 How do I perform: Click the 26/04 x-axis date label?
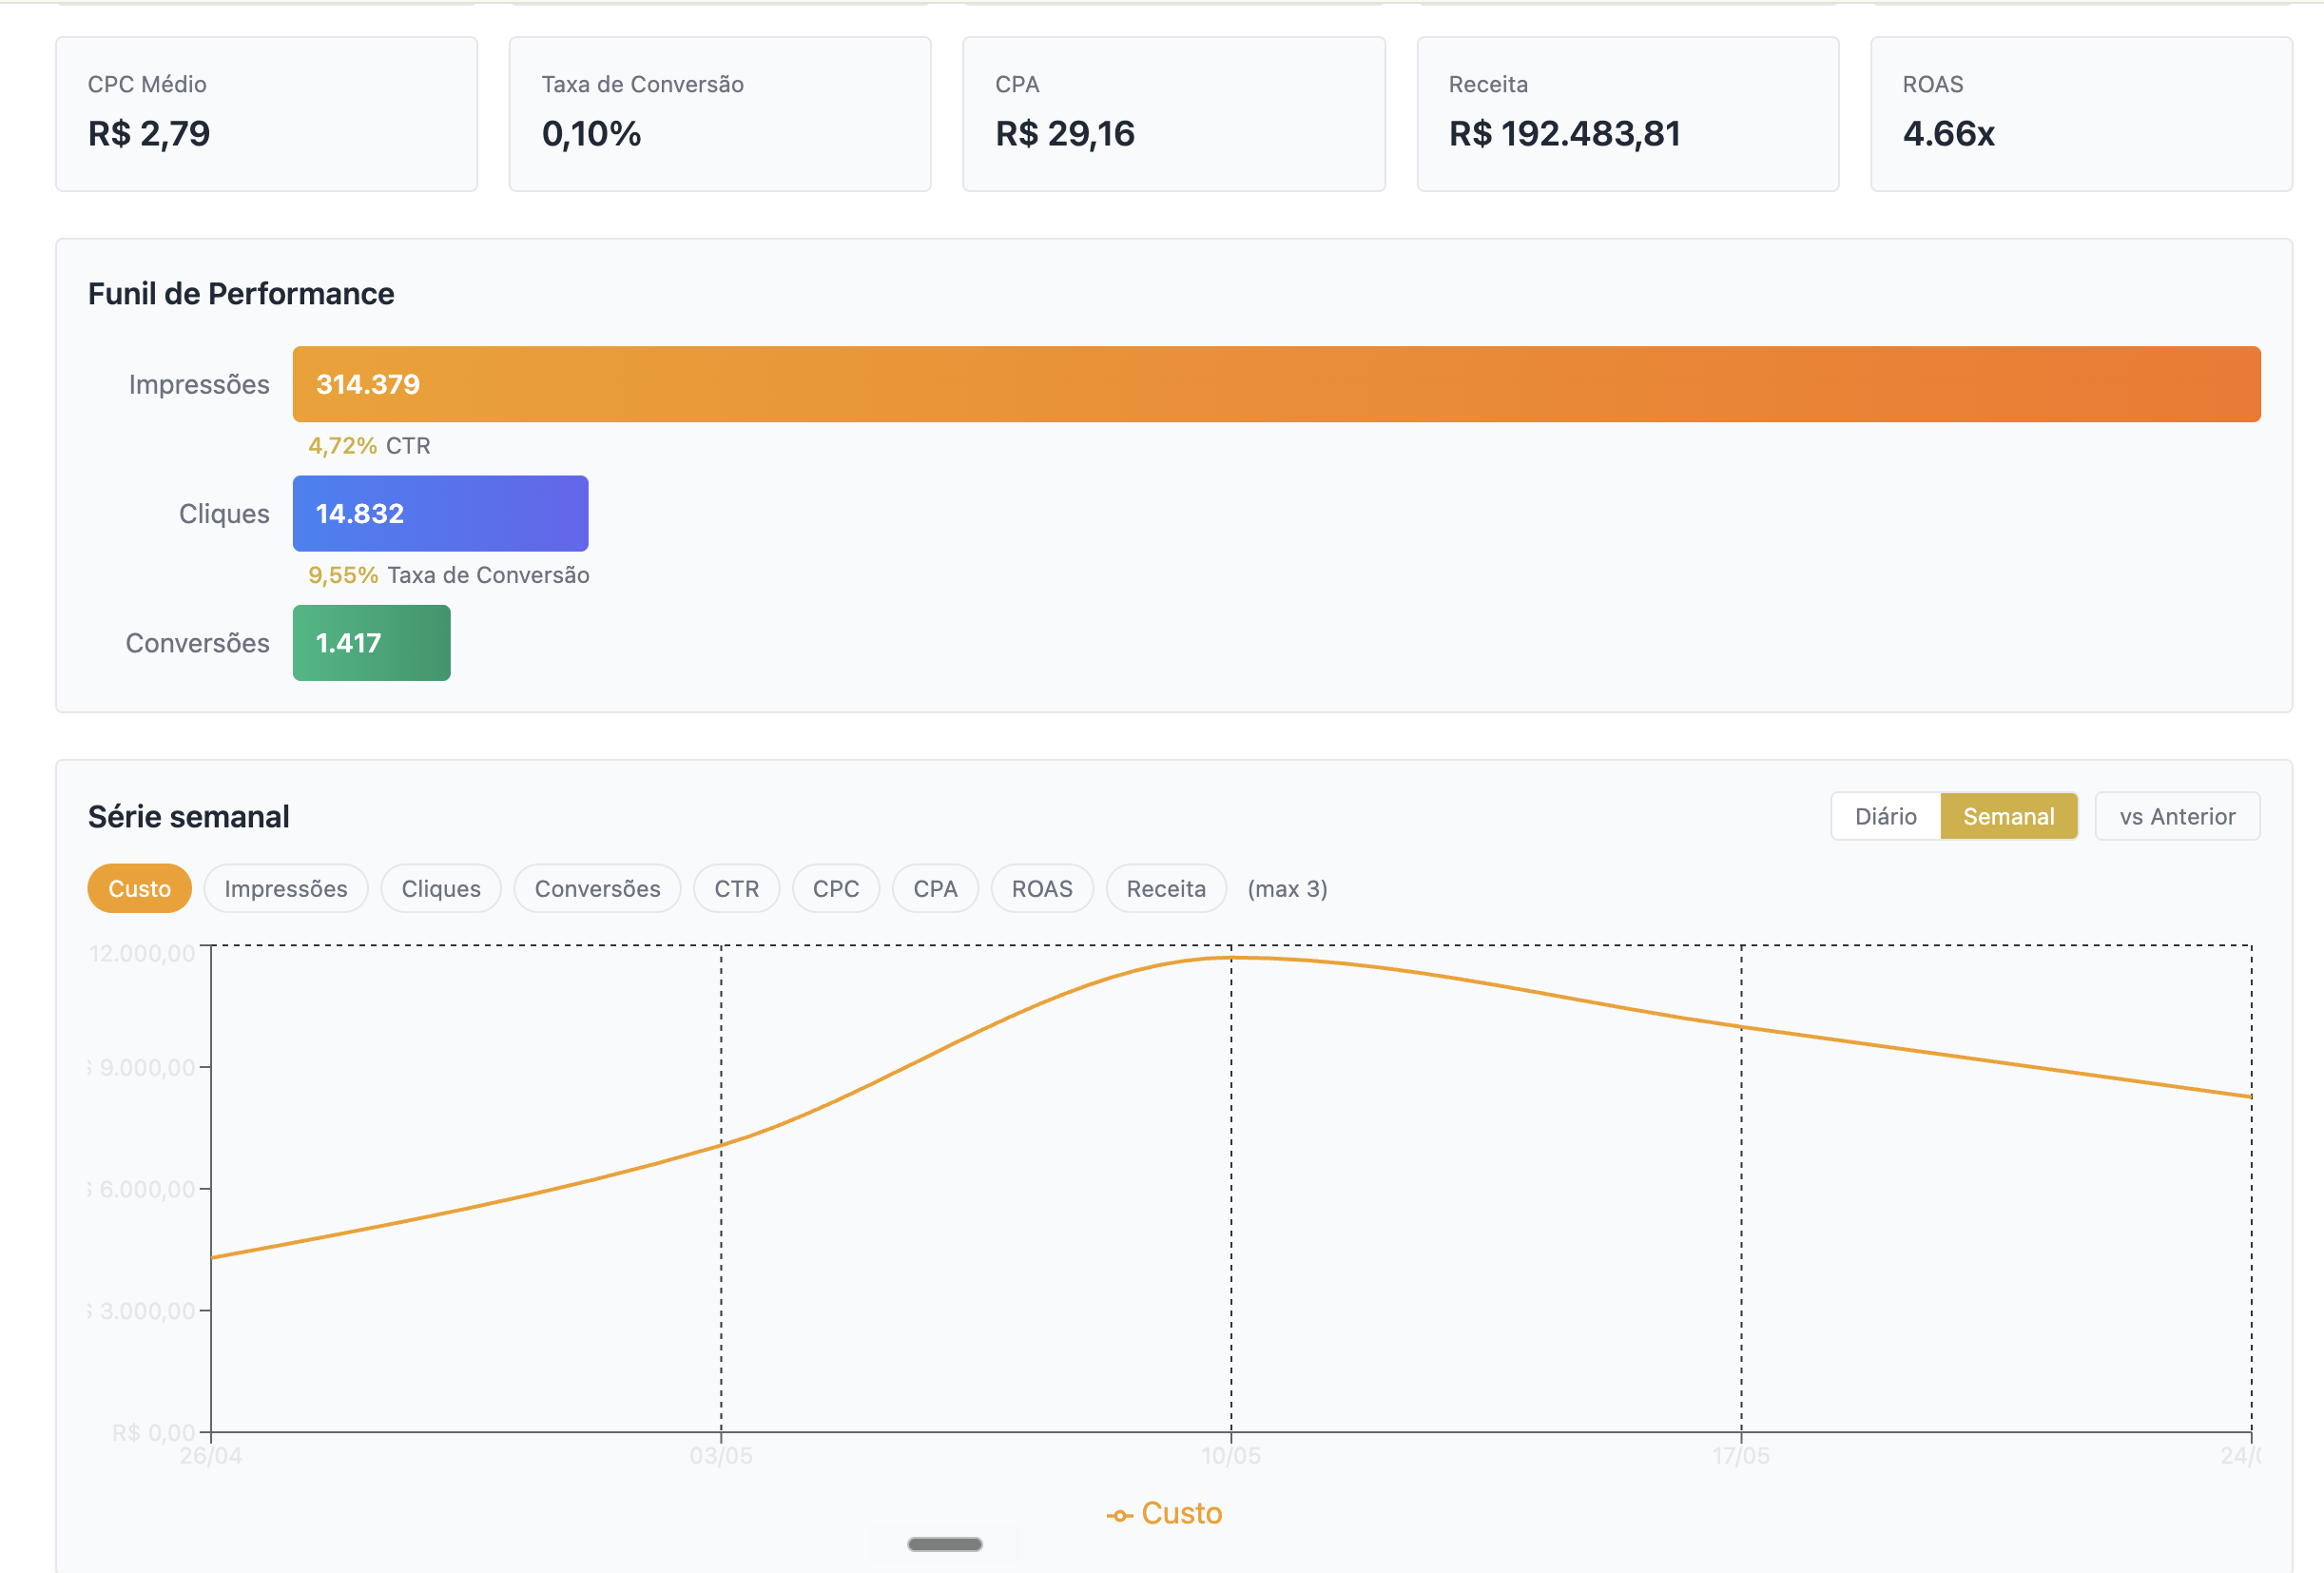pyautogui.click(x=211, y=1455)
